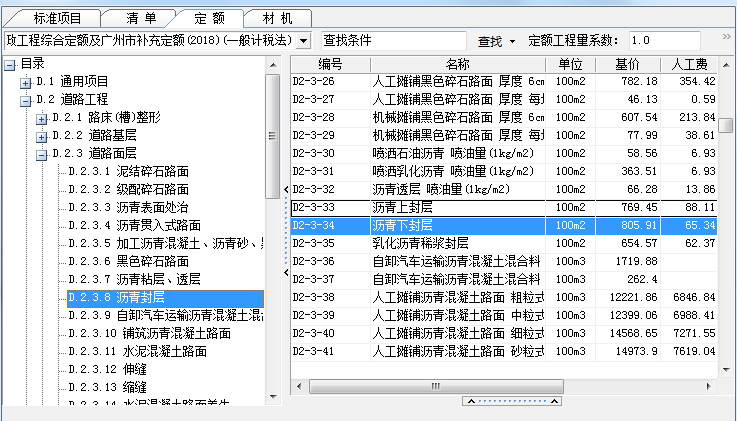Select row D2-3-28

coord(504,117)
